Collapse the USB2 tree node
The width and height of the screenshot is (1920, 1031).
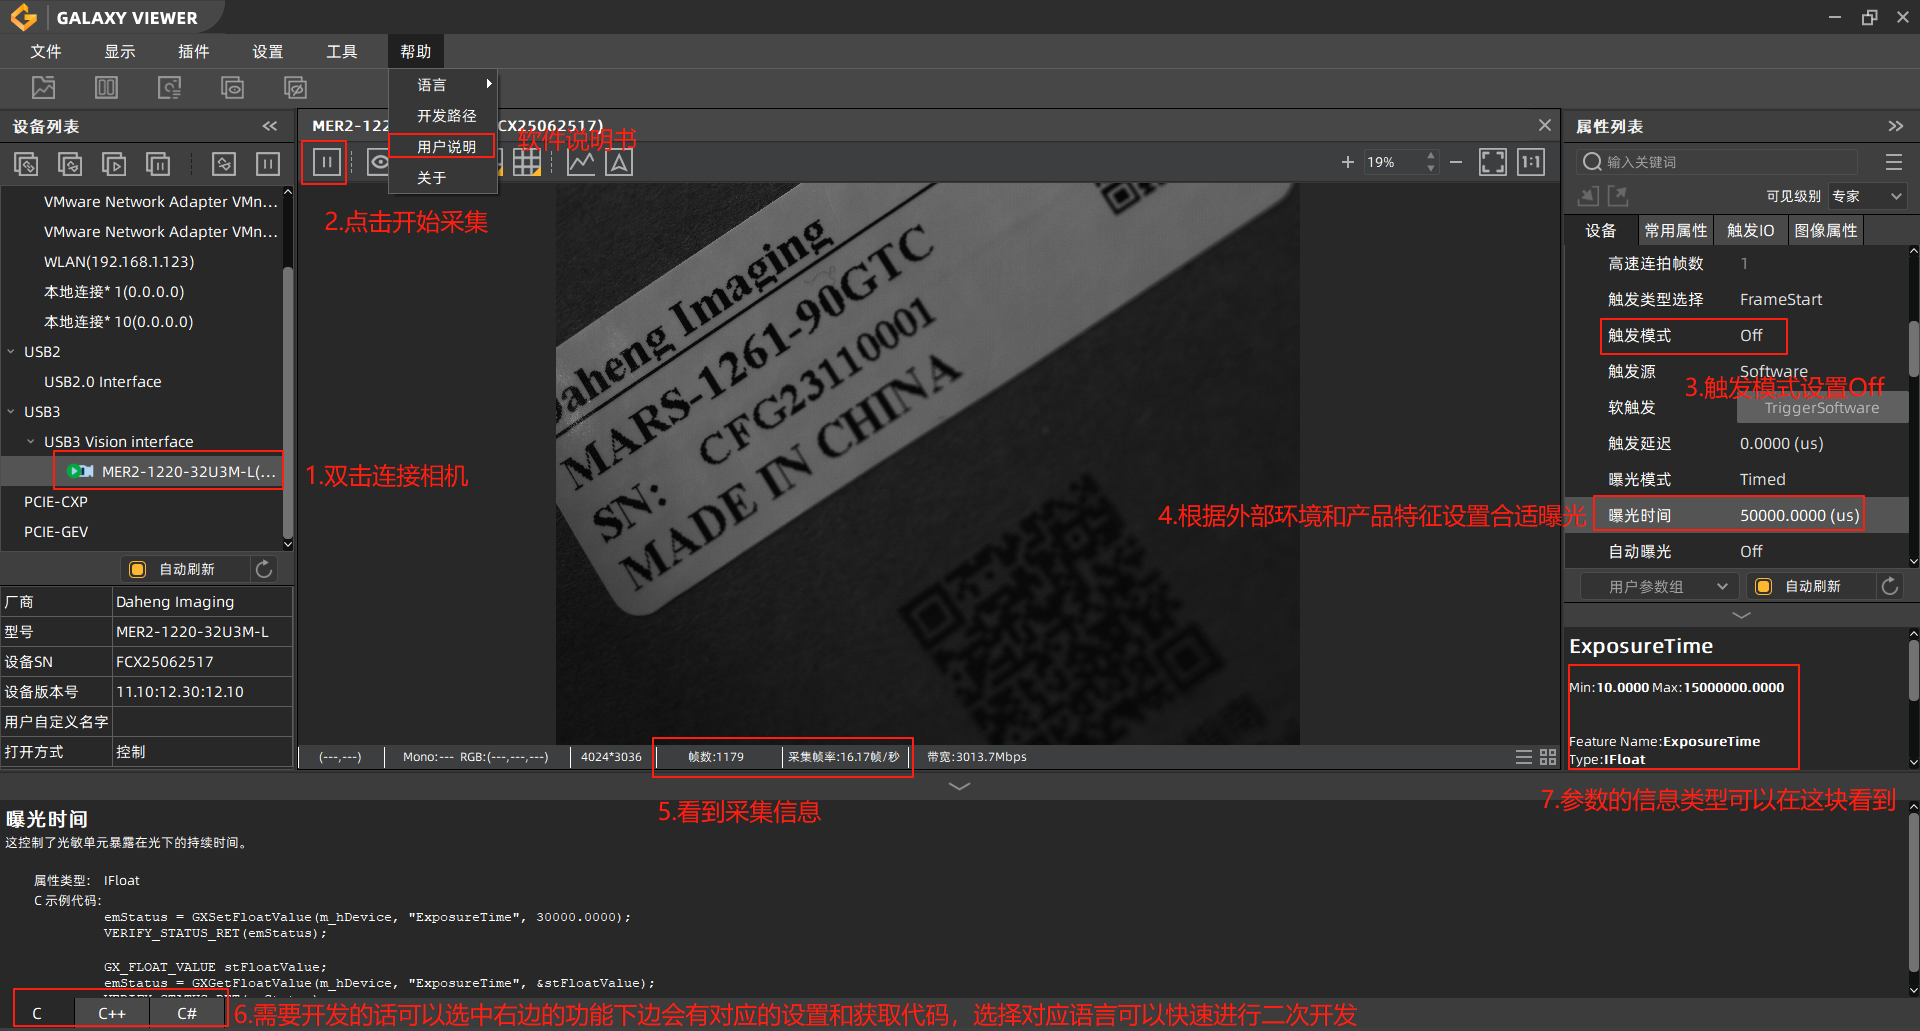click(11, 352)
